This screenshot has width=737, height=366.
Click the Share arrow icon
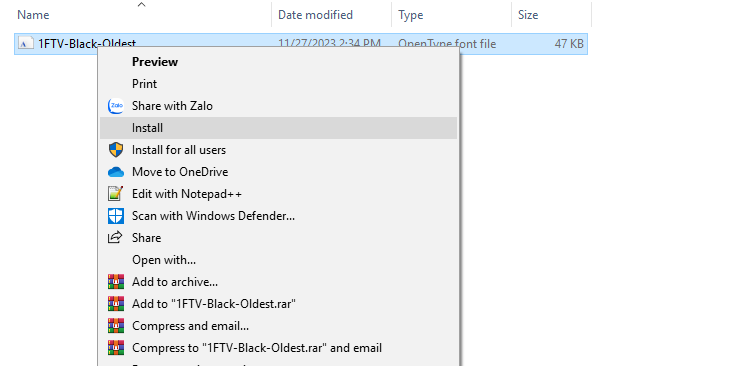point(115,237)
